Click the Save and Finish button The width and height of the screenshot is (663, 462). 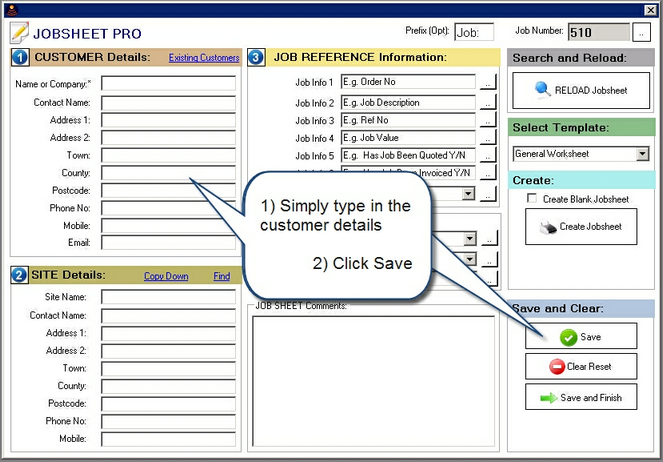[581, 397]
